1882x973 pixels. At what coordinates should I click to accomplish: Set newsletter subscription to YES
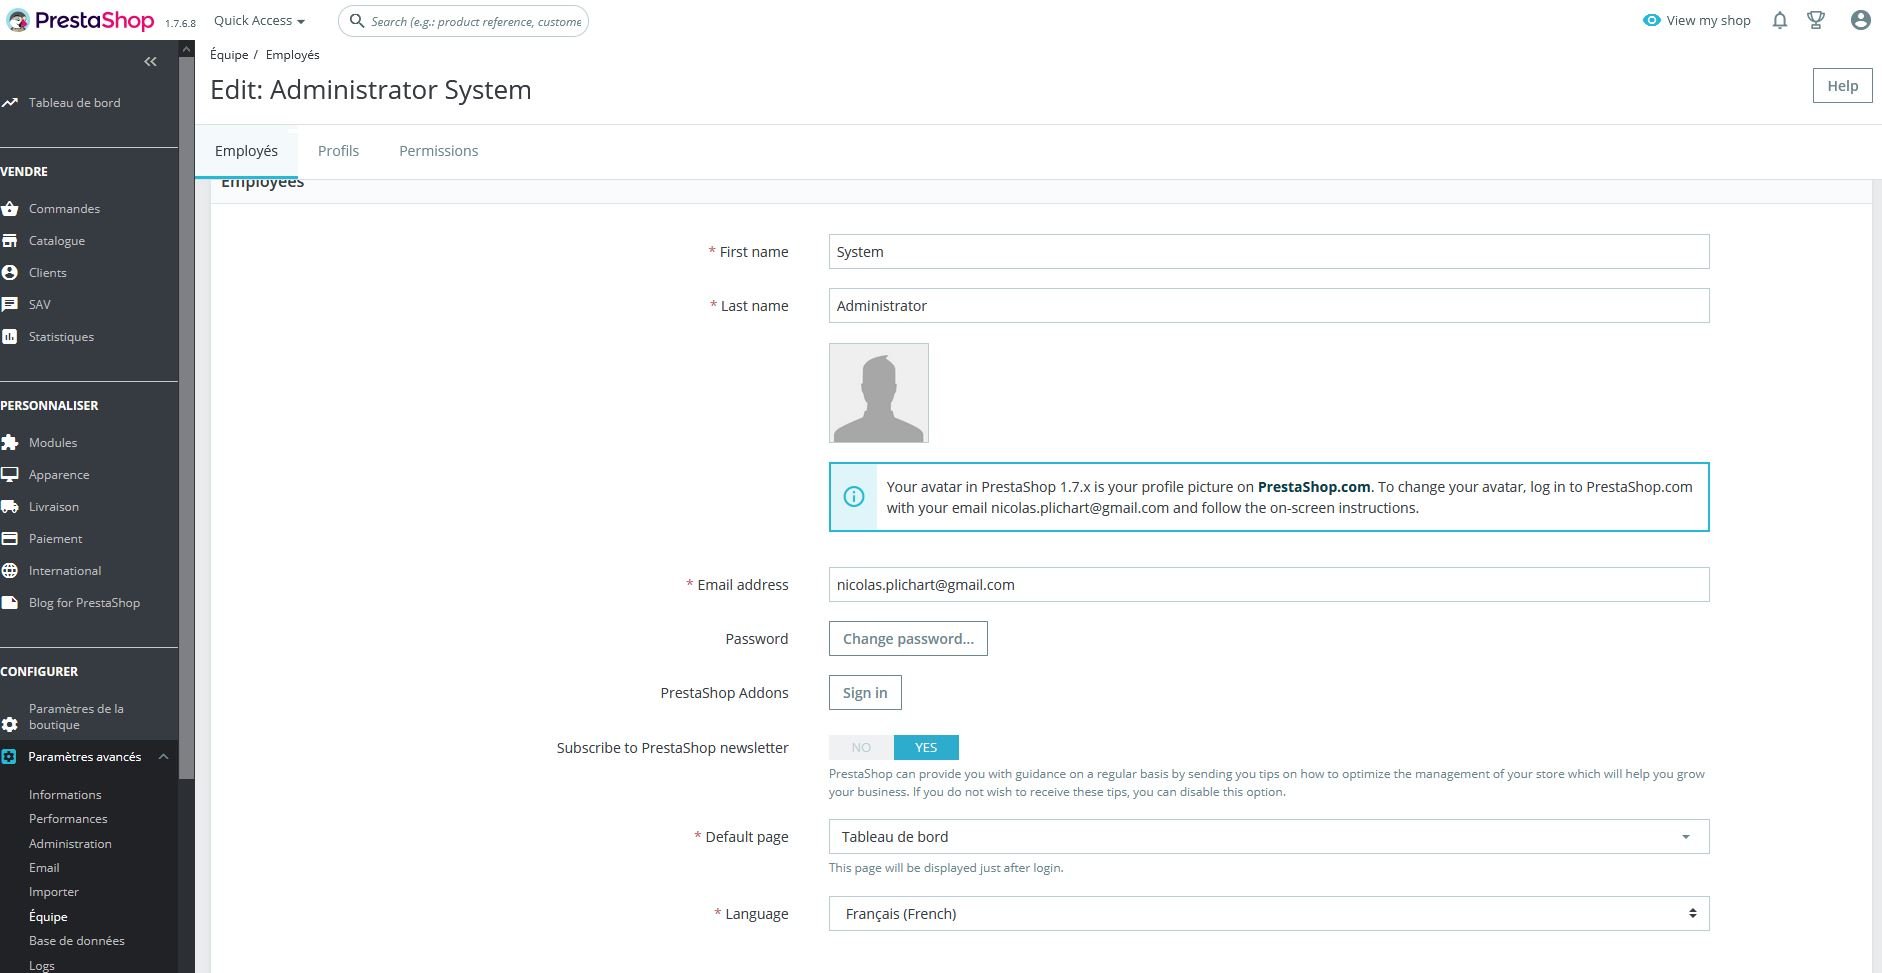pos(926,748)
